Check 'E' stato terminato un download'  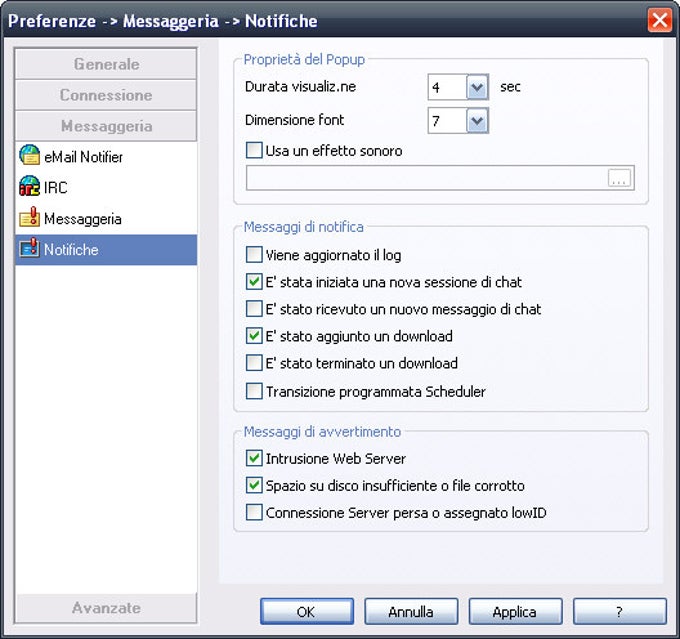pos(254,363)
